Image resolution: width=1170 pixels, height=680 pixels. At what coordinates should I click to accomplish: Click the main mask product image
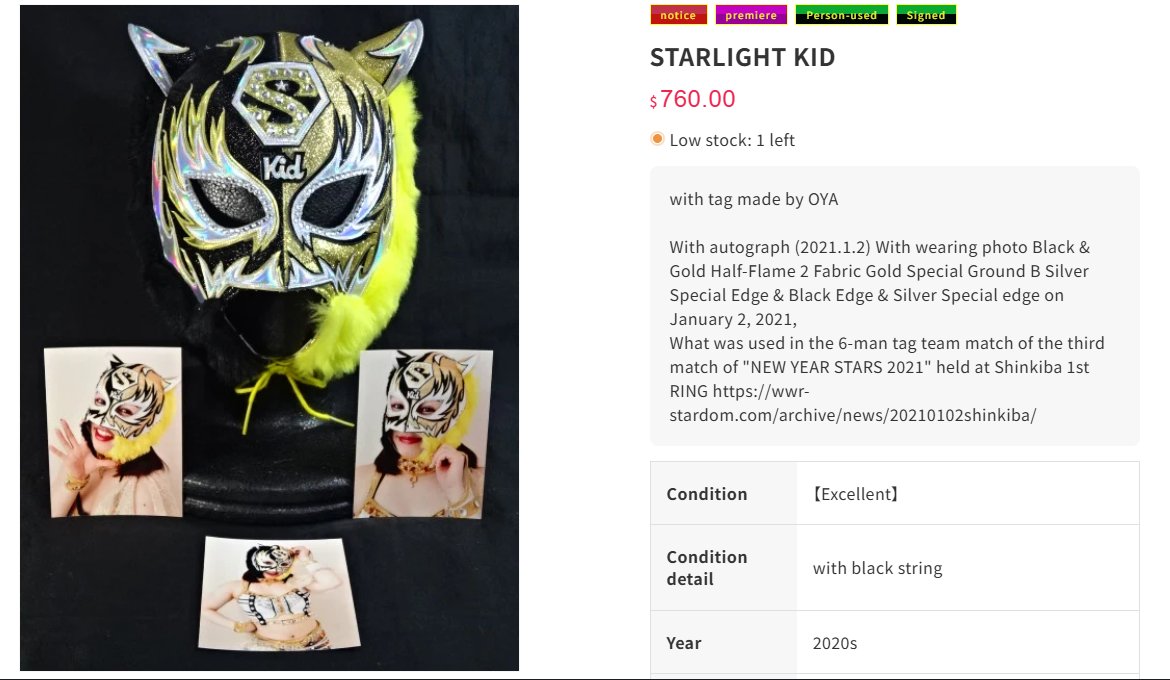(x=270, y=230)
